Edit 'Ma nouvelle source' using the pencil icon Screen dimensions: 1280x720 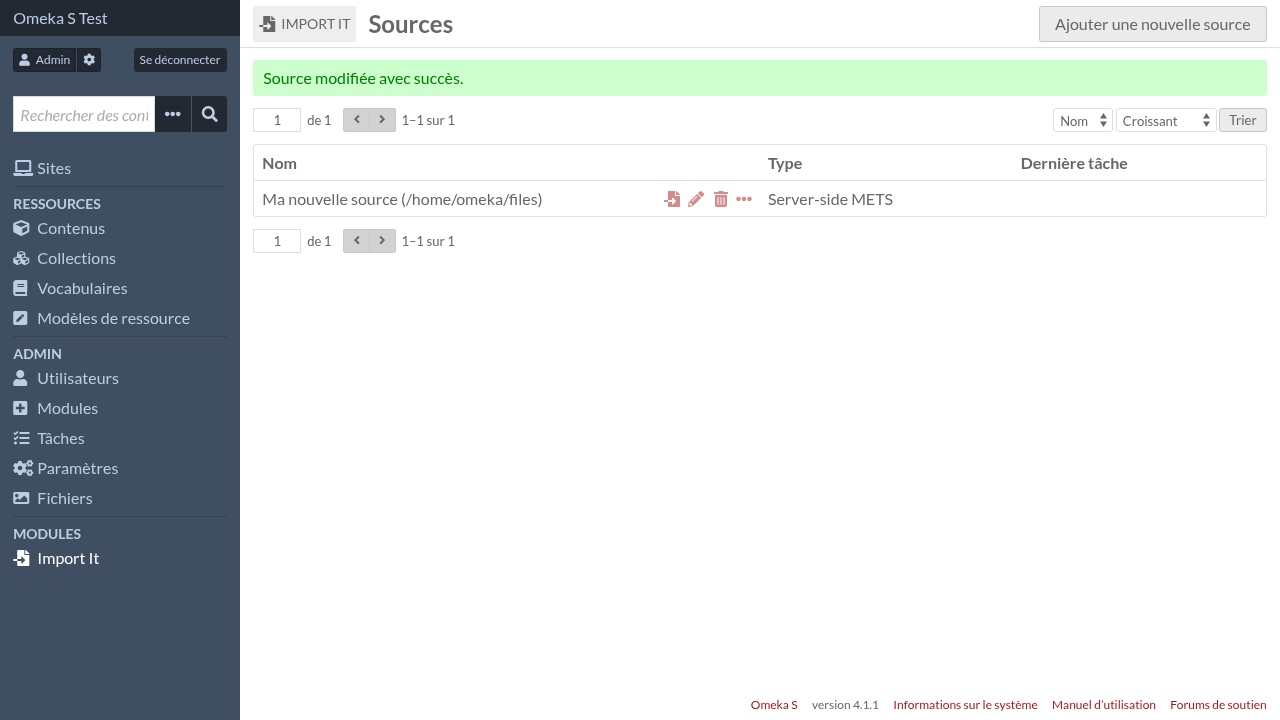tap(696, 199)
